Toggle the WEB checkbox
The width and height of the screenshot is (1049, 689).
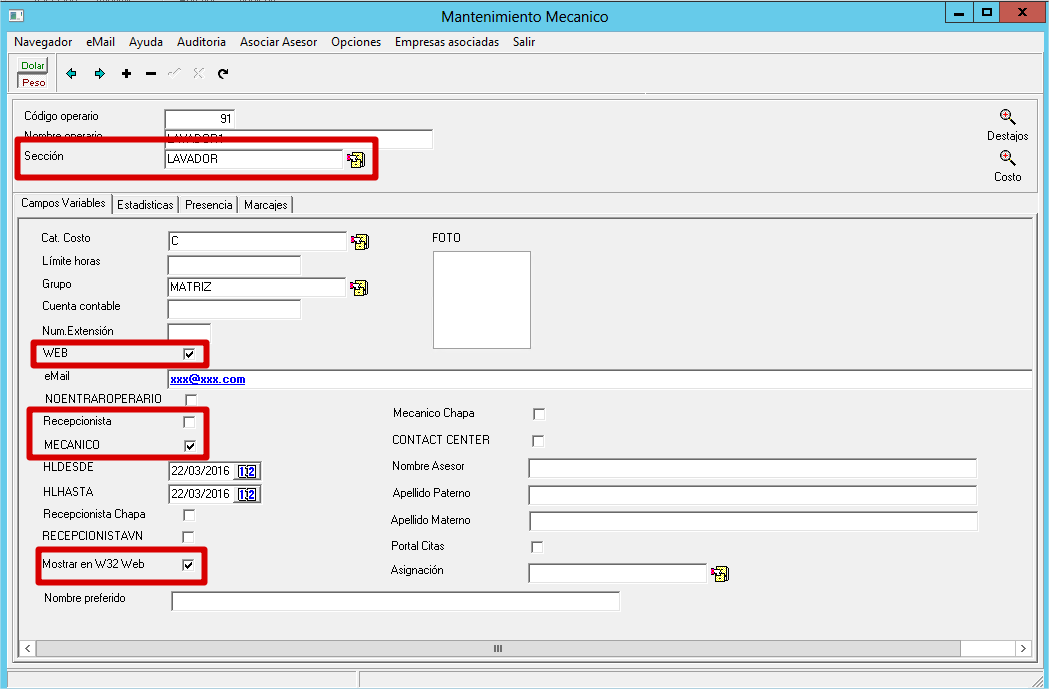189,354
